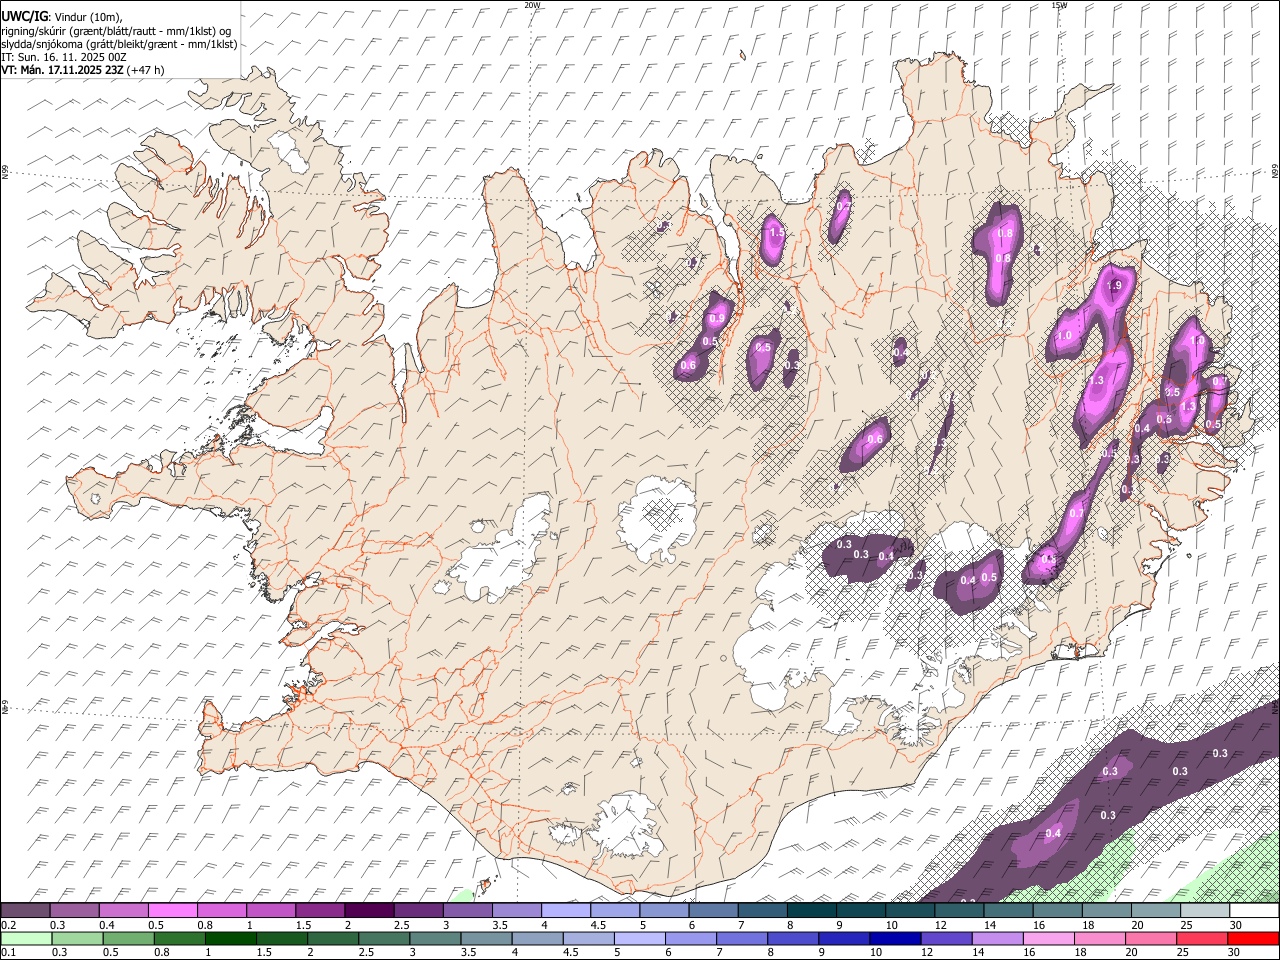This screenshot has height=960, width=1280.
Task: Select the upper legend swatch labeled 18
Action: [x=1107, y=910]
